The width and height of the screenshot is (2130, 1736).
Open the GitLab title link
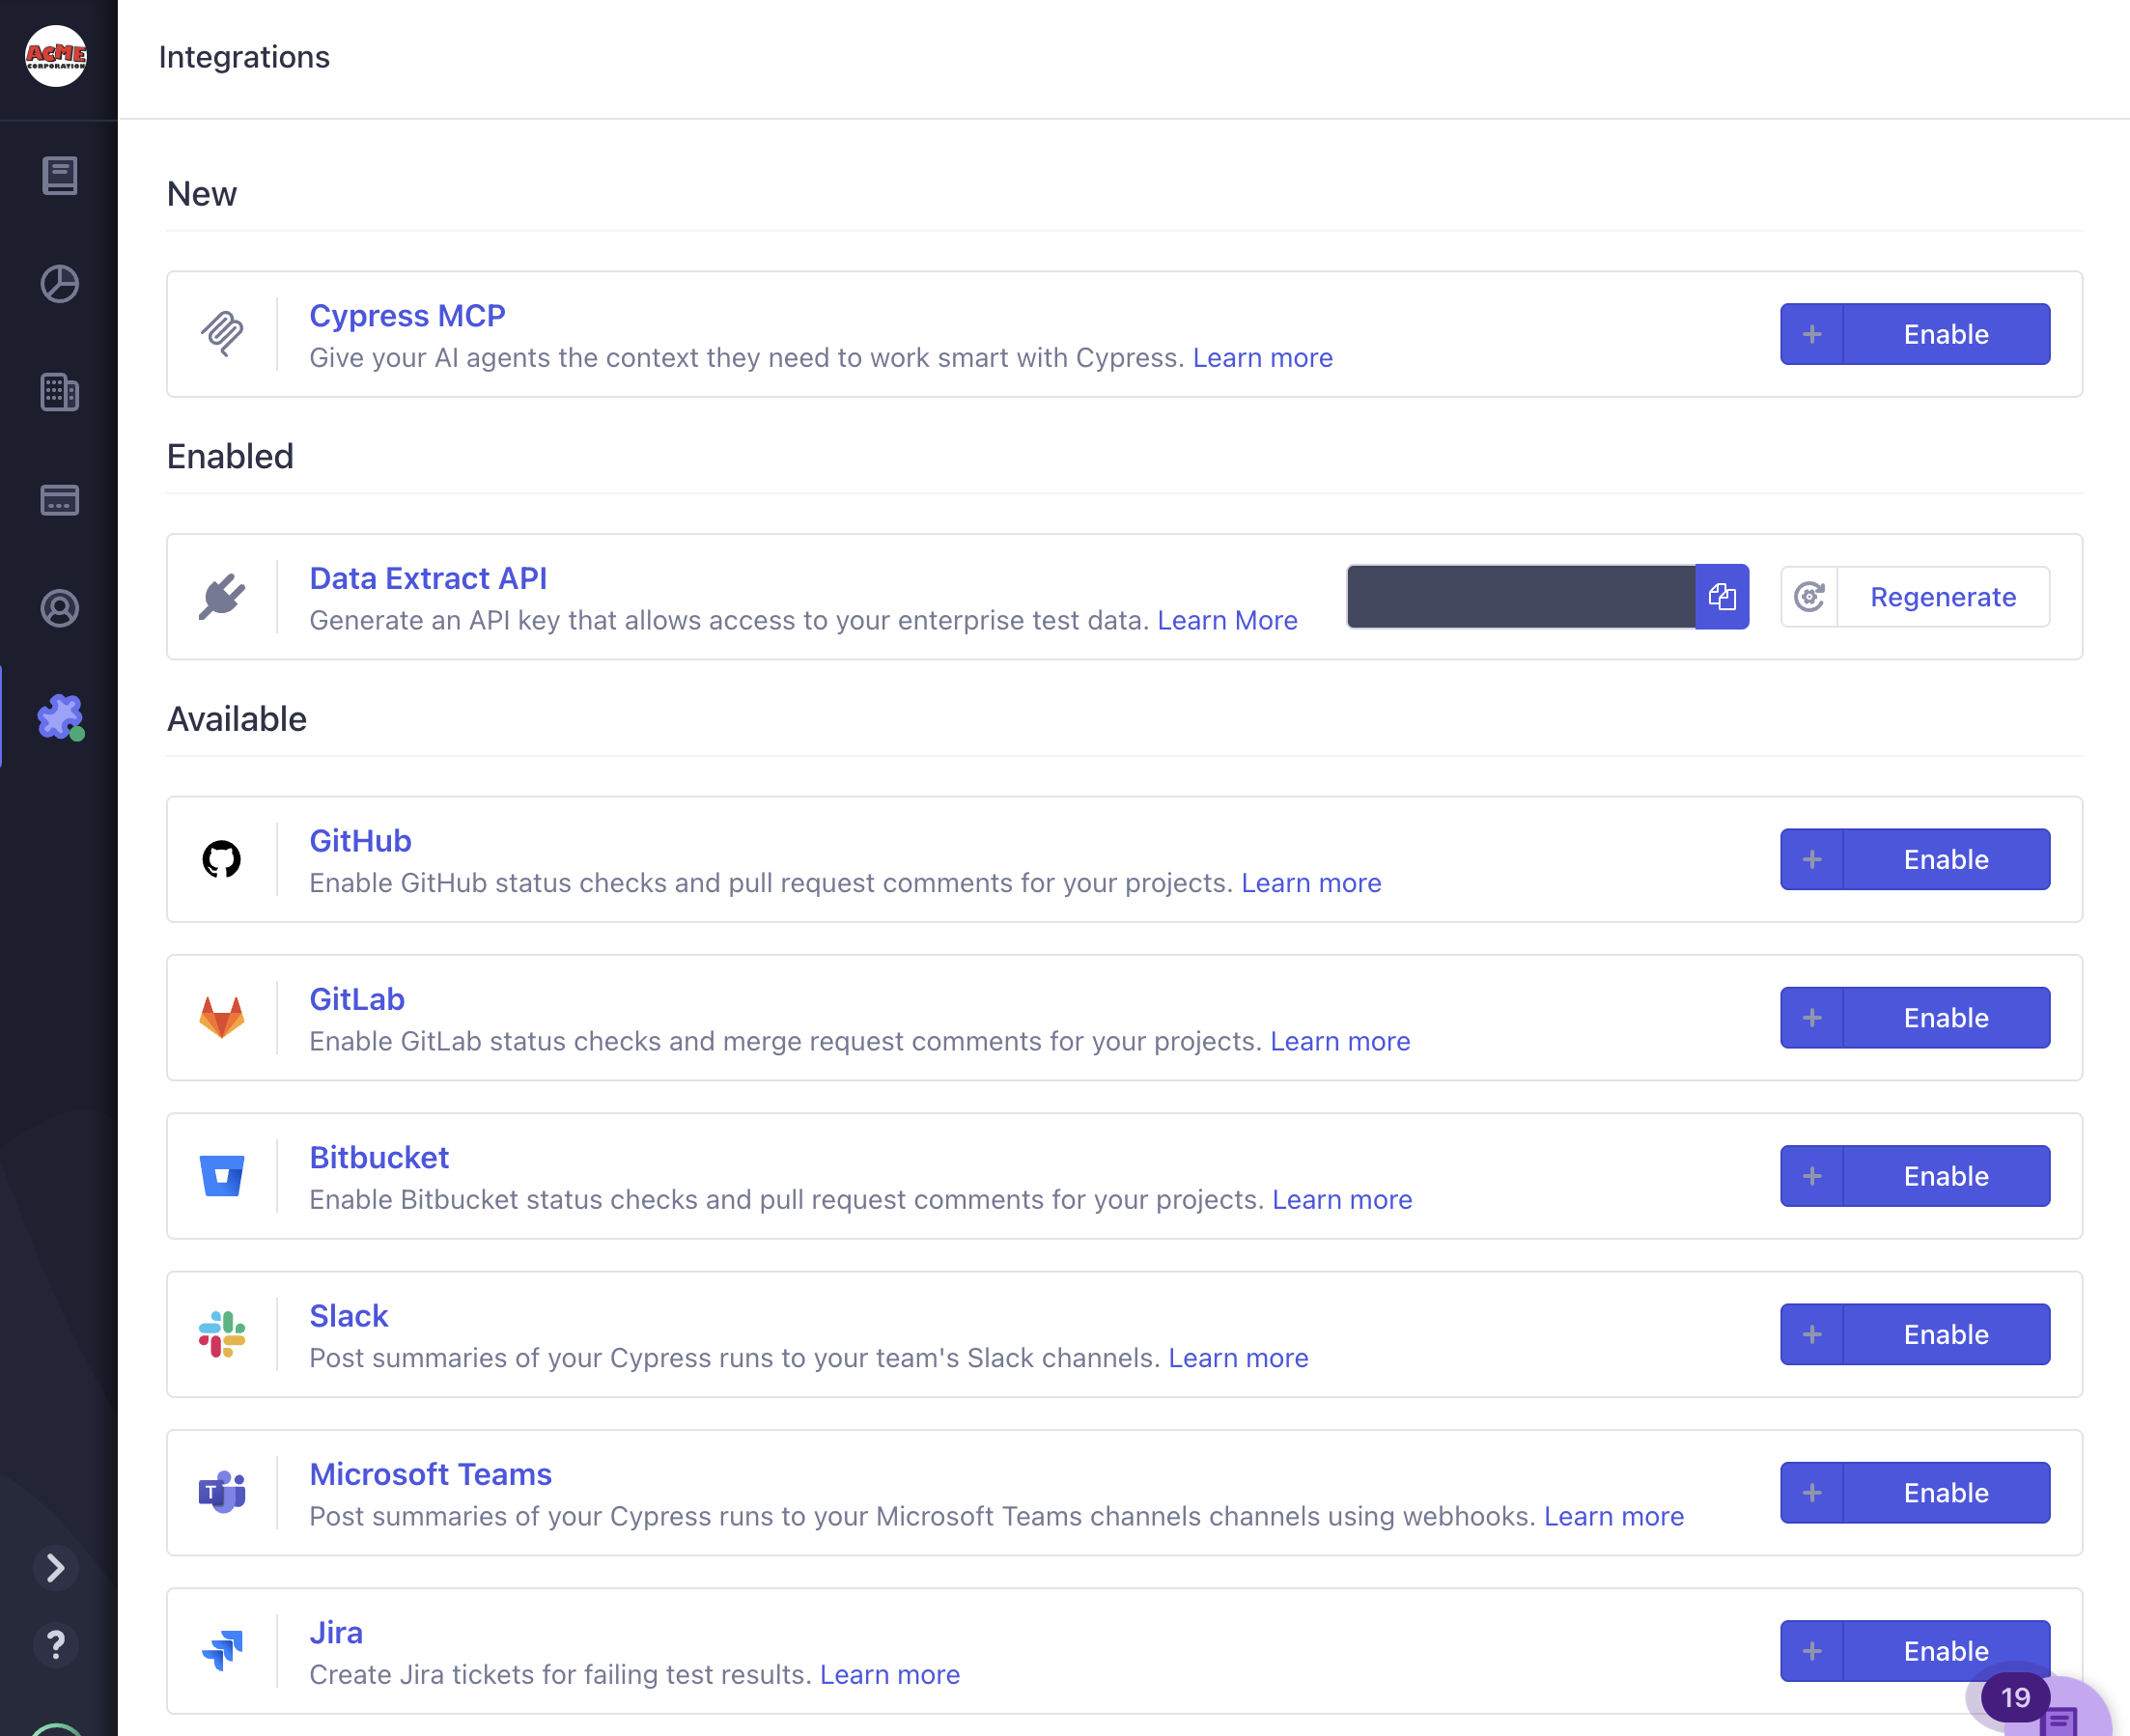point(357,999)
